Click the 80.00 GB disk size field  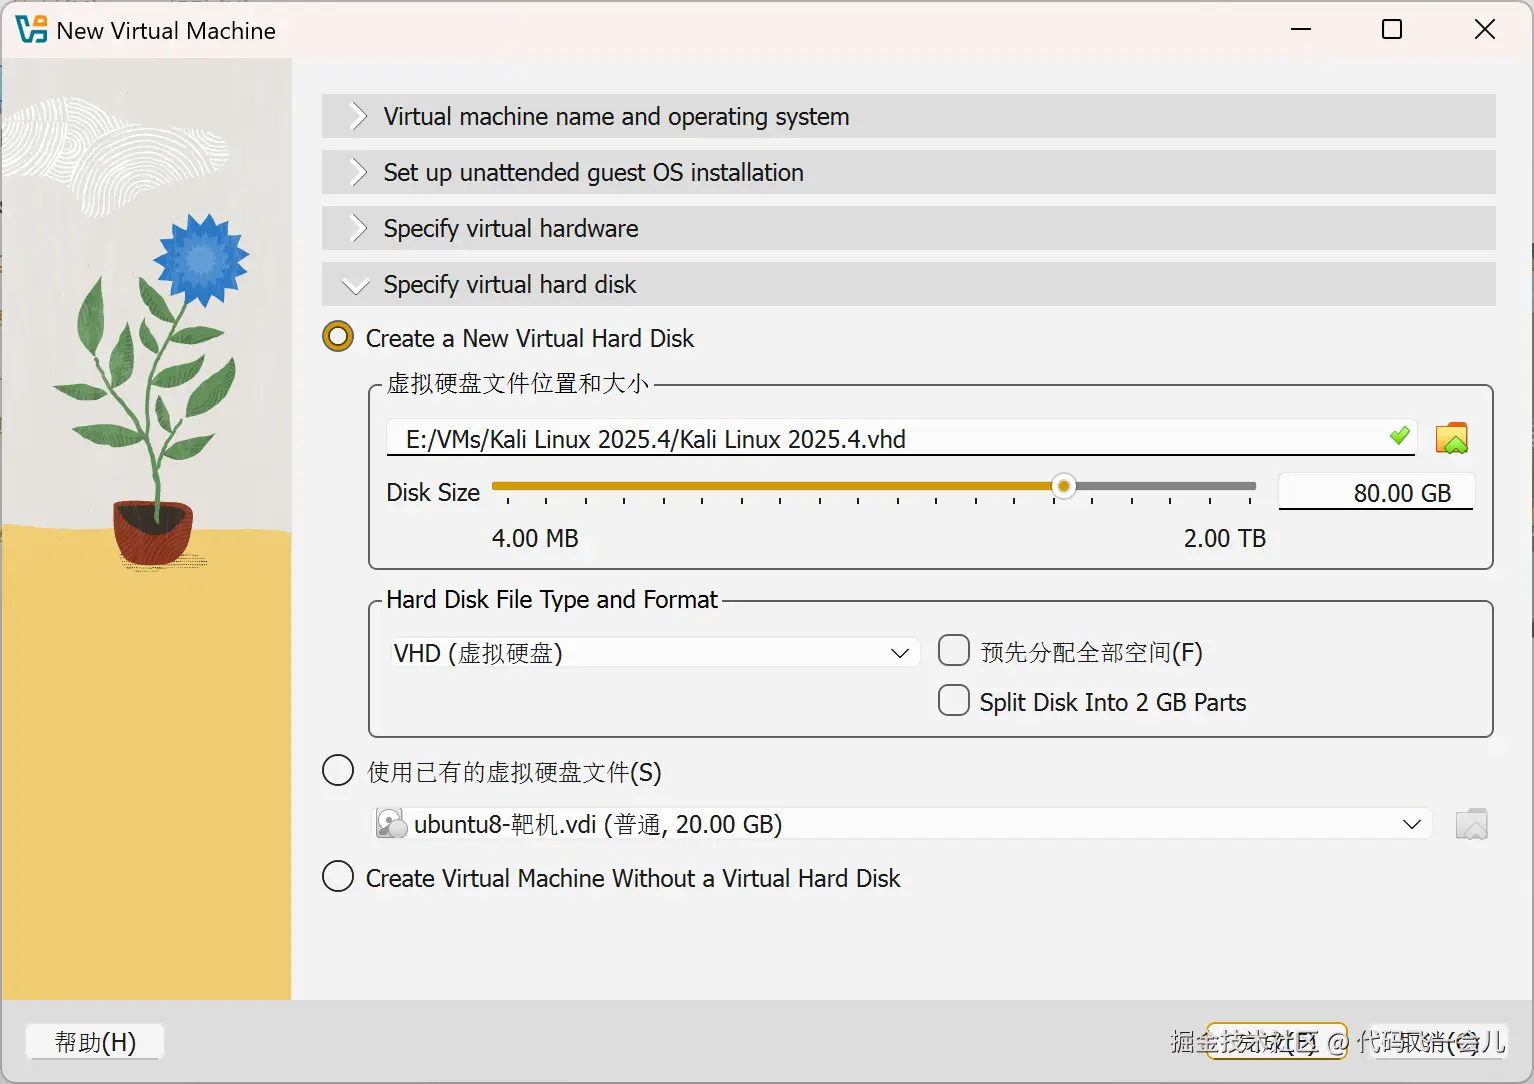coord(1376,492)
